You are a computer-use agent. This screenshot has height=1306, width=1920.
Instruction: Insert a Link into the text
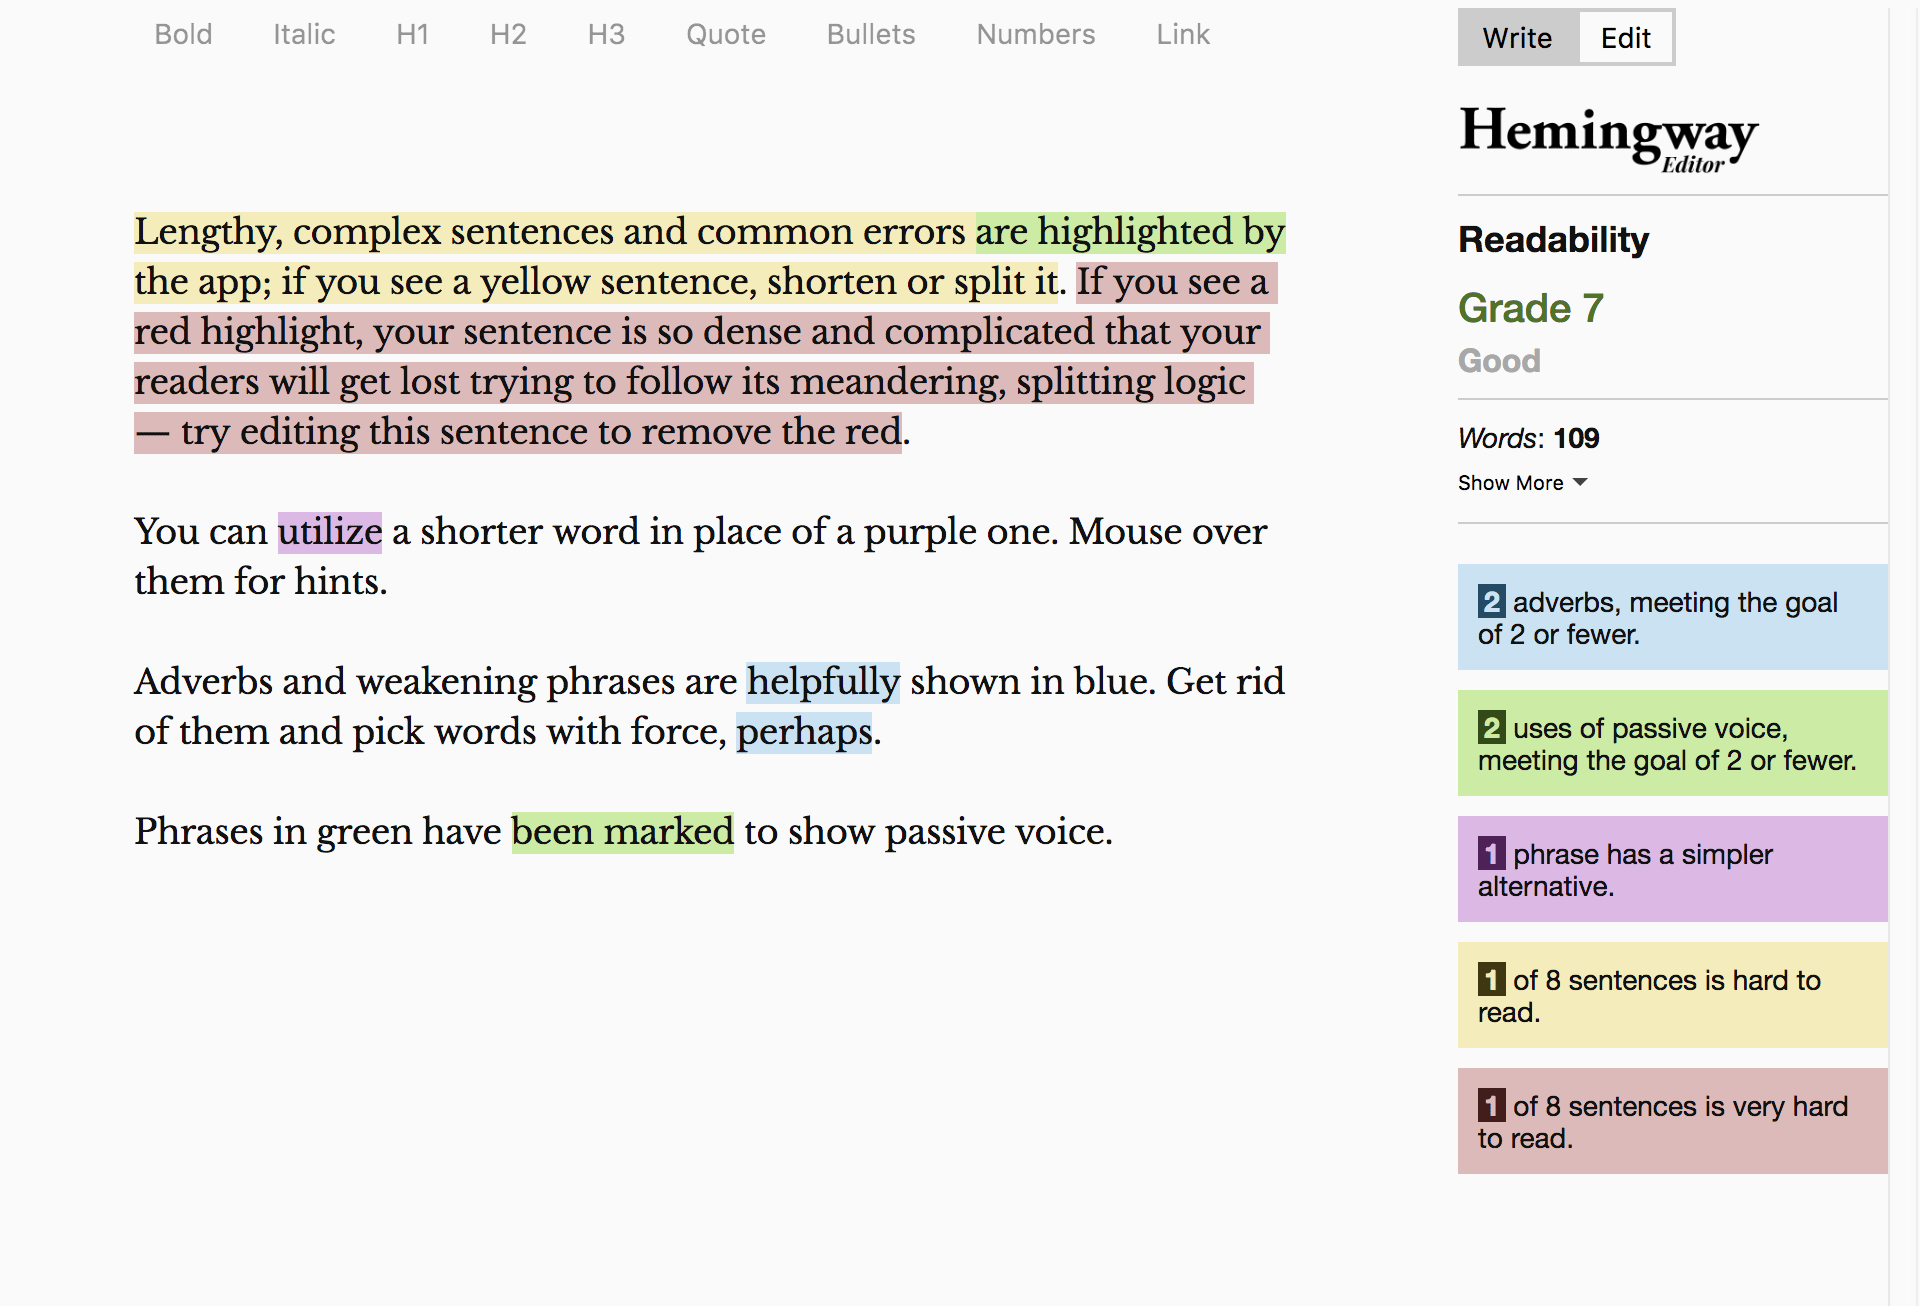1182,34
